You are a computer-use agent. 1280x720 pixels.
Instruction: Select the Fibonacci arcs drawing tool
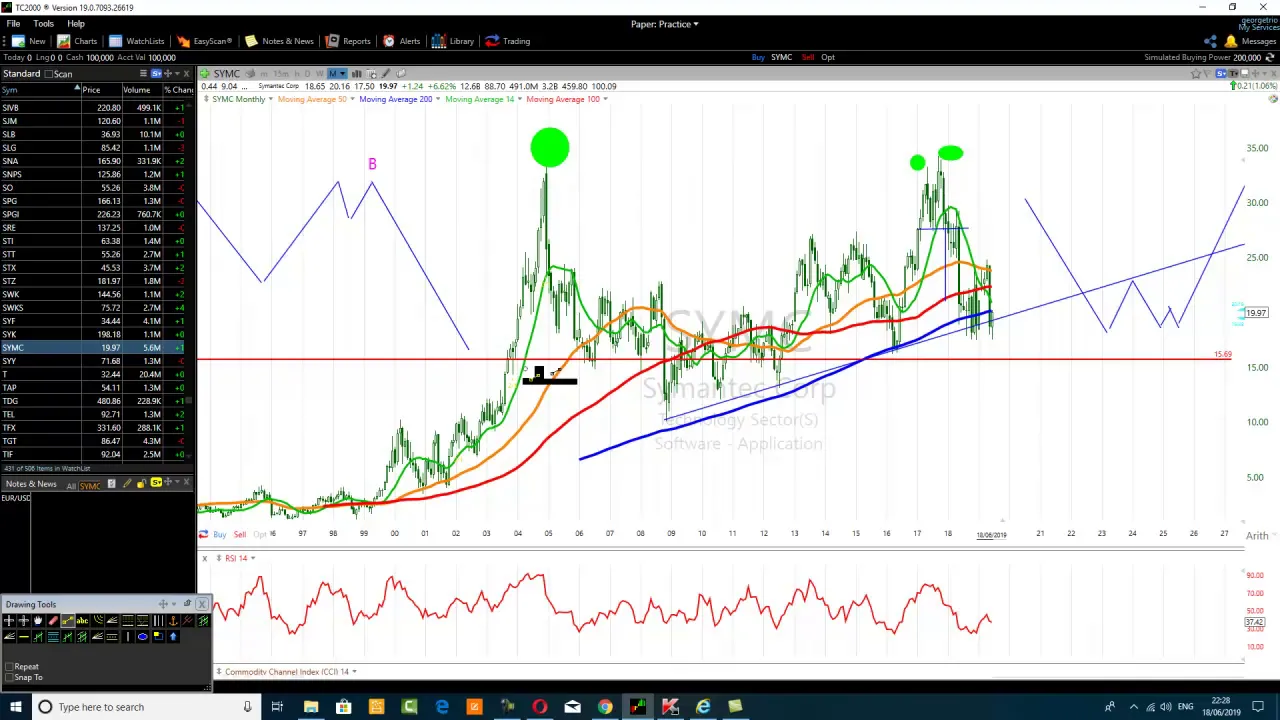97,621
